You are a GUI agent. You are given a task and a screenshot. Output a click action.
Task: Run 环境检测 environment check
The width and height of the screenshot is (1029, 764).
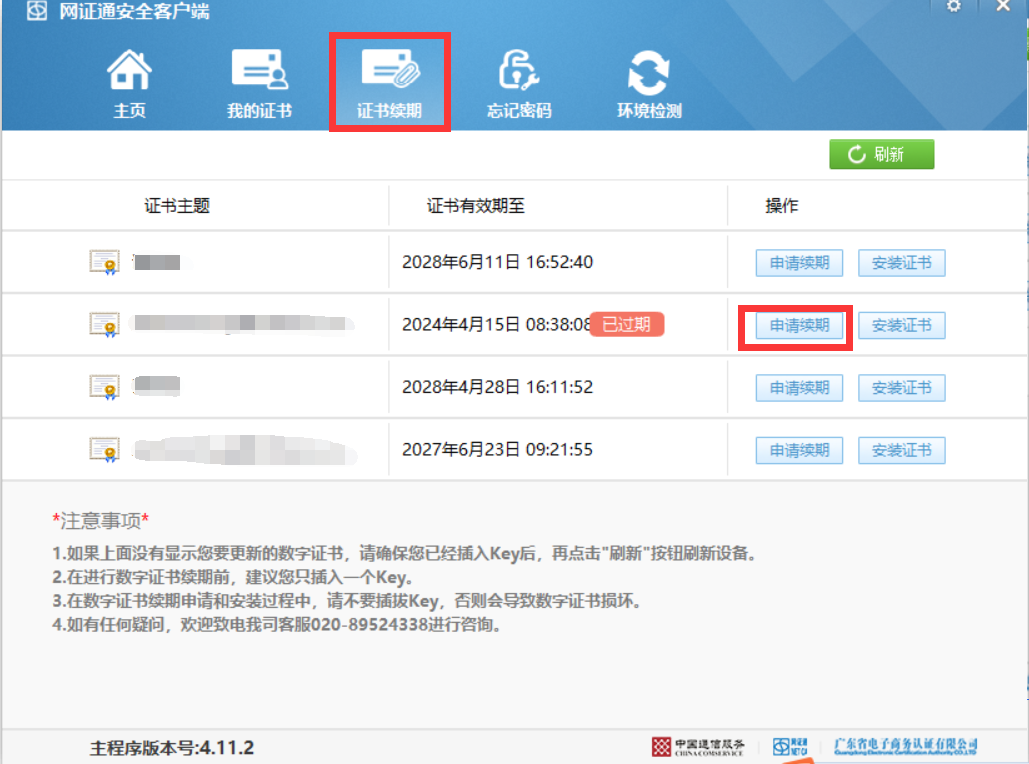tap(648, 84)
